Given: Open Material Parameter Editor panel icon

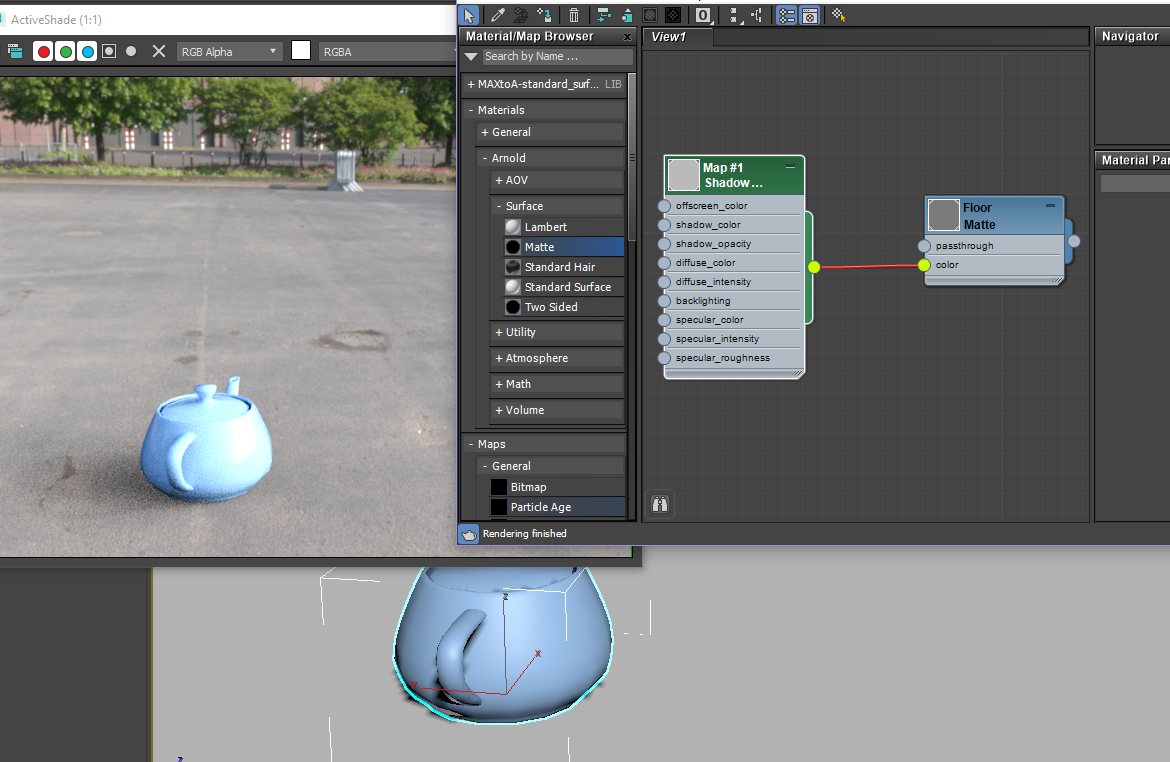Looking at the screenshot, I should tap(810, 15).
